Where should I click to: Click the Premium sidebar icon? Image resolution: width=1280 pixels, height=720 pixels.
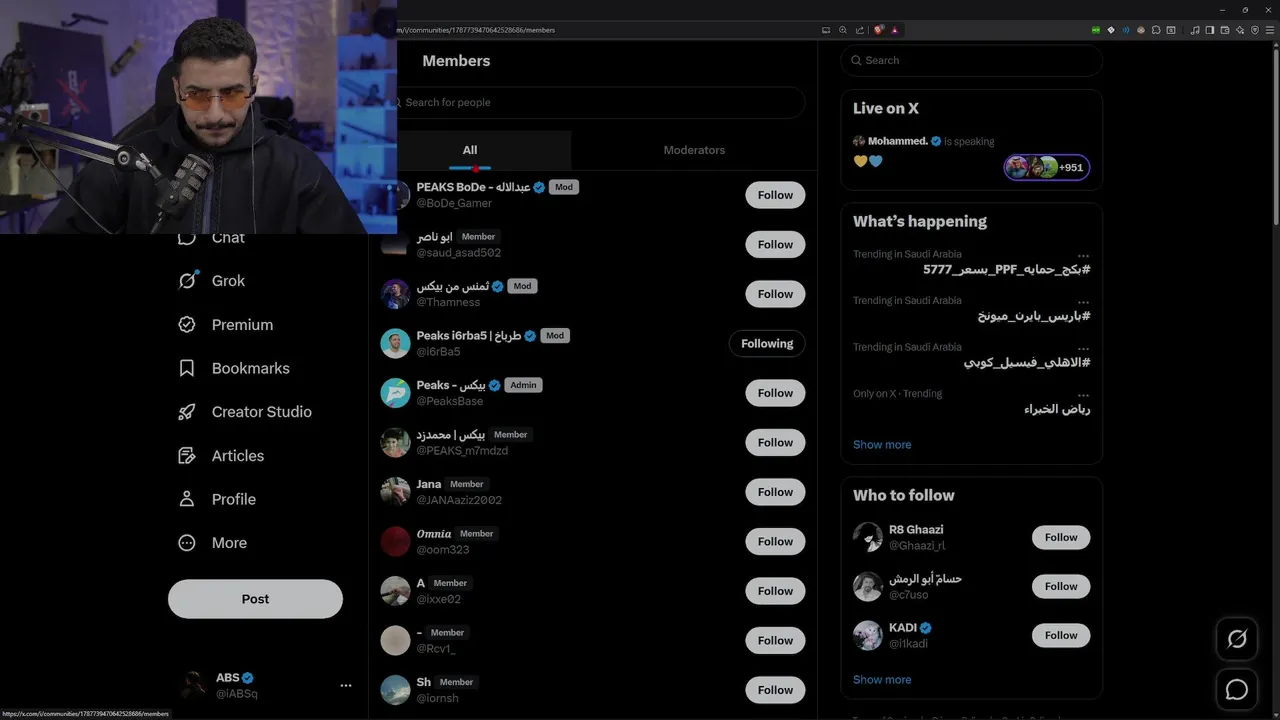click(x=187, y=325)
